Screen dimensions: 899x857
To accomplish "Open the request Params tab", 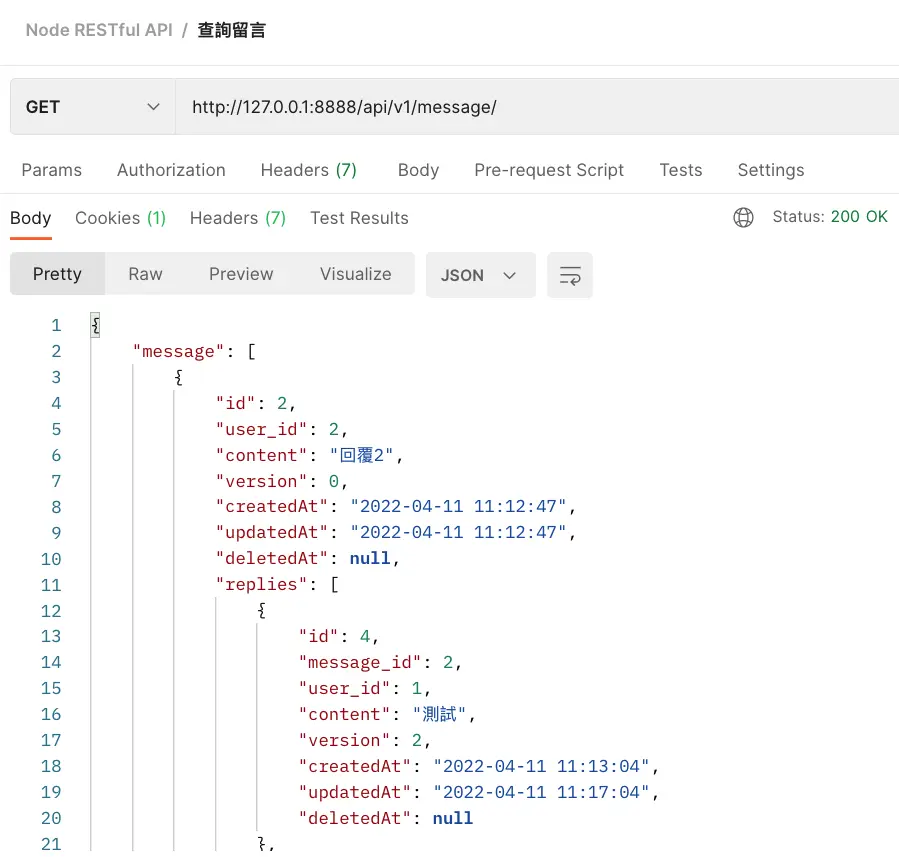I will [x=52, y=170].
